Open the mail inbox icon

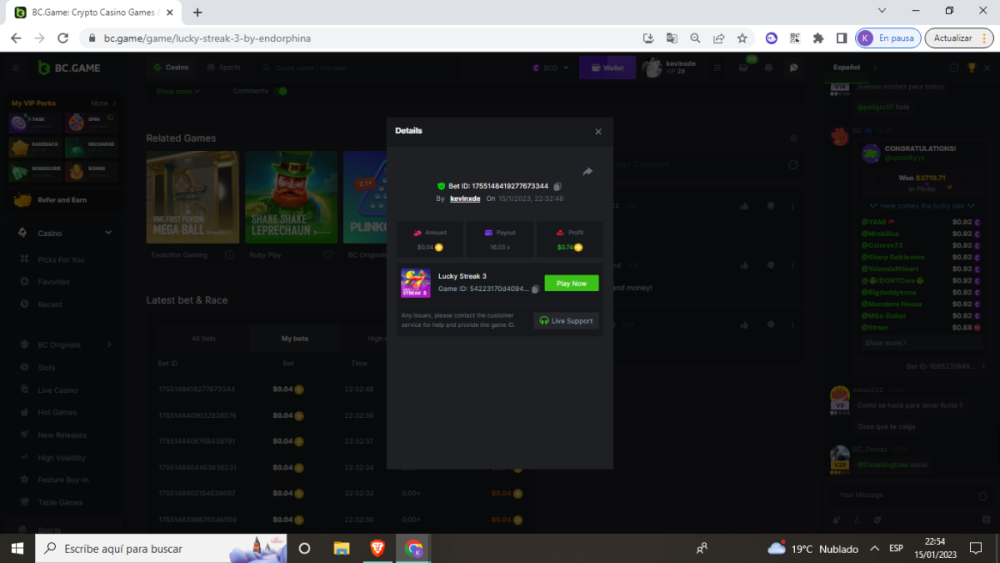coord(743,67)
